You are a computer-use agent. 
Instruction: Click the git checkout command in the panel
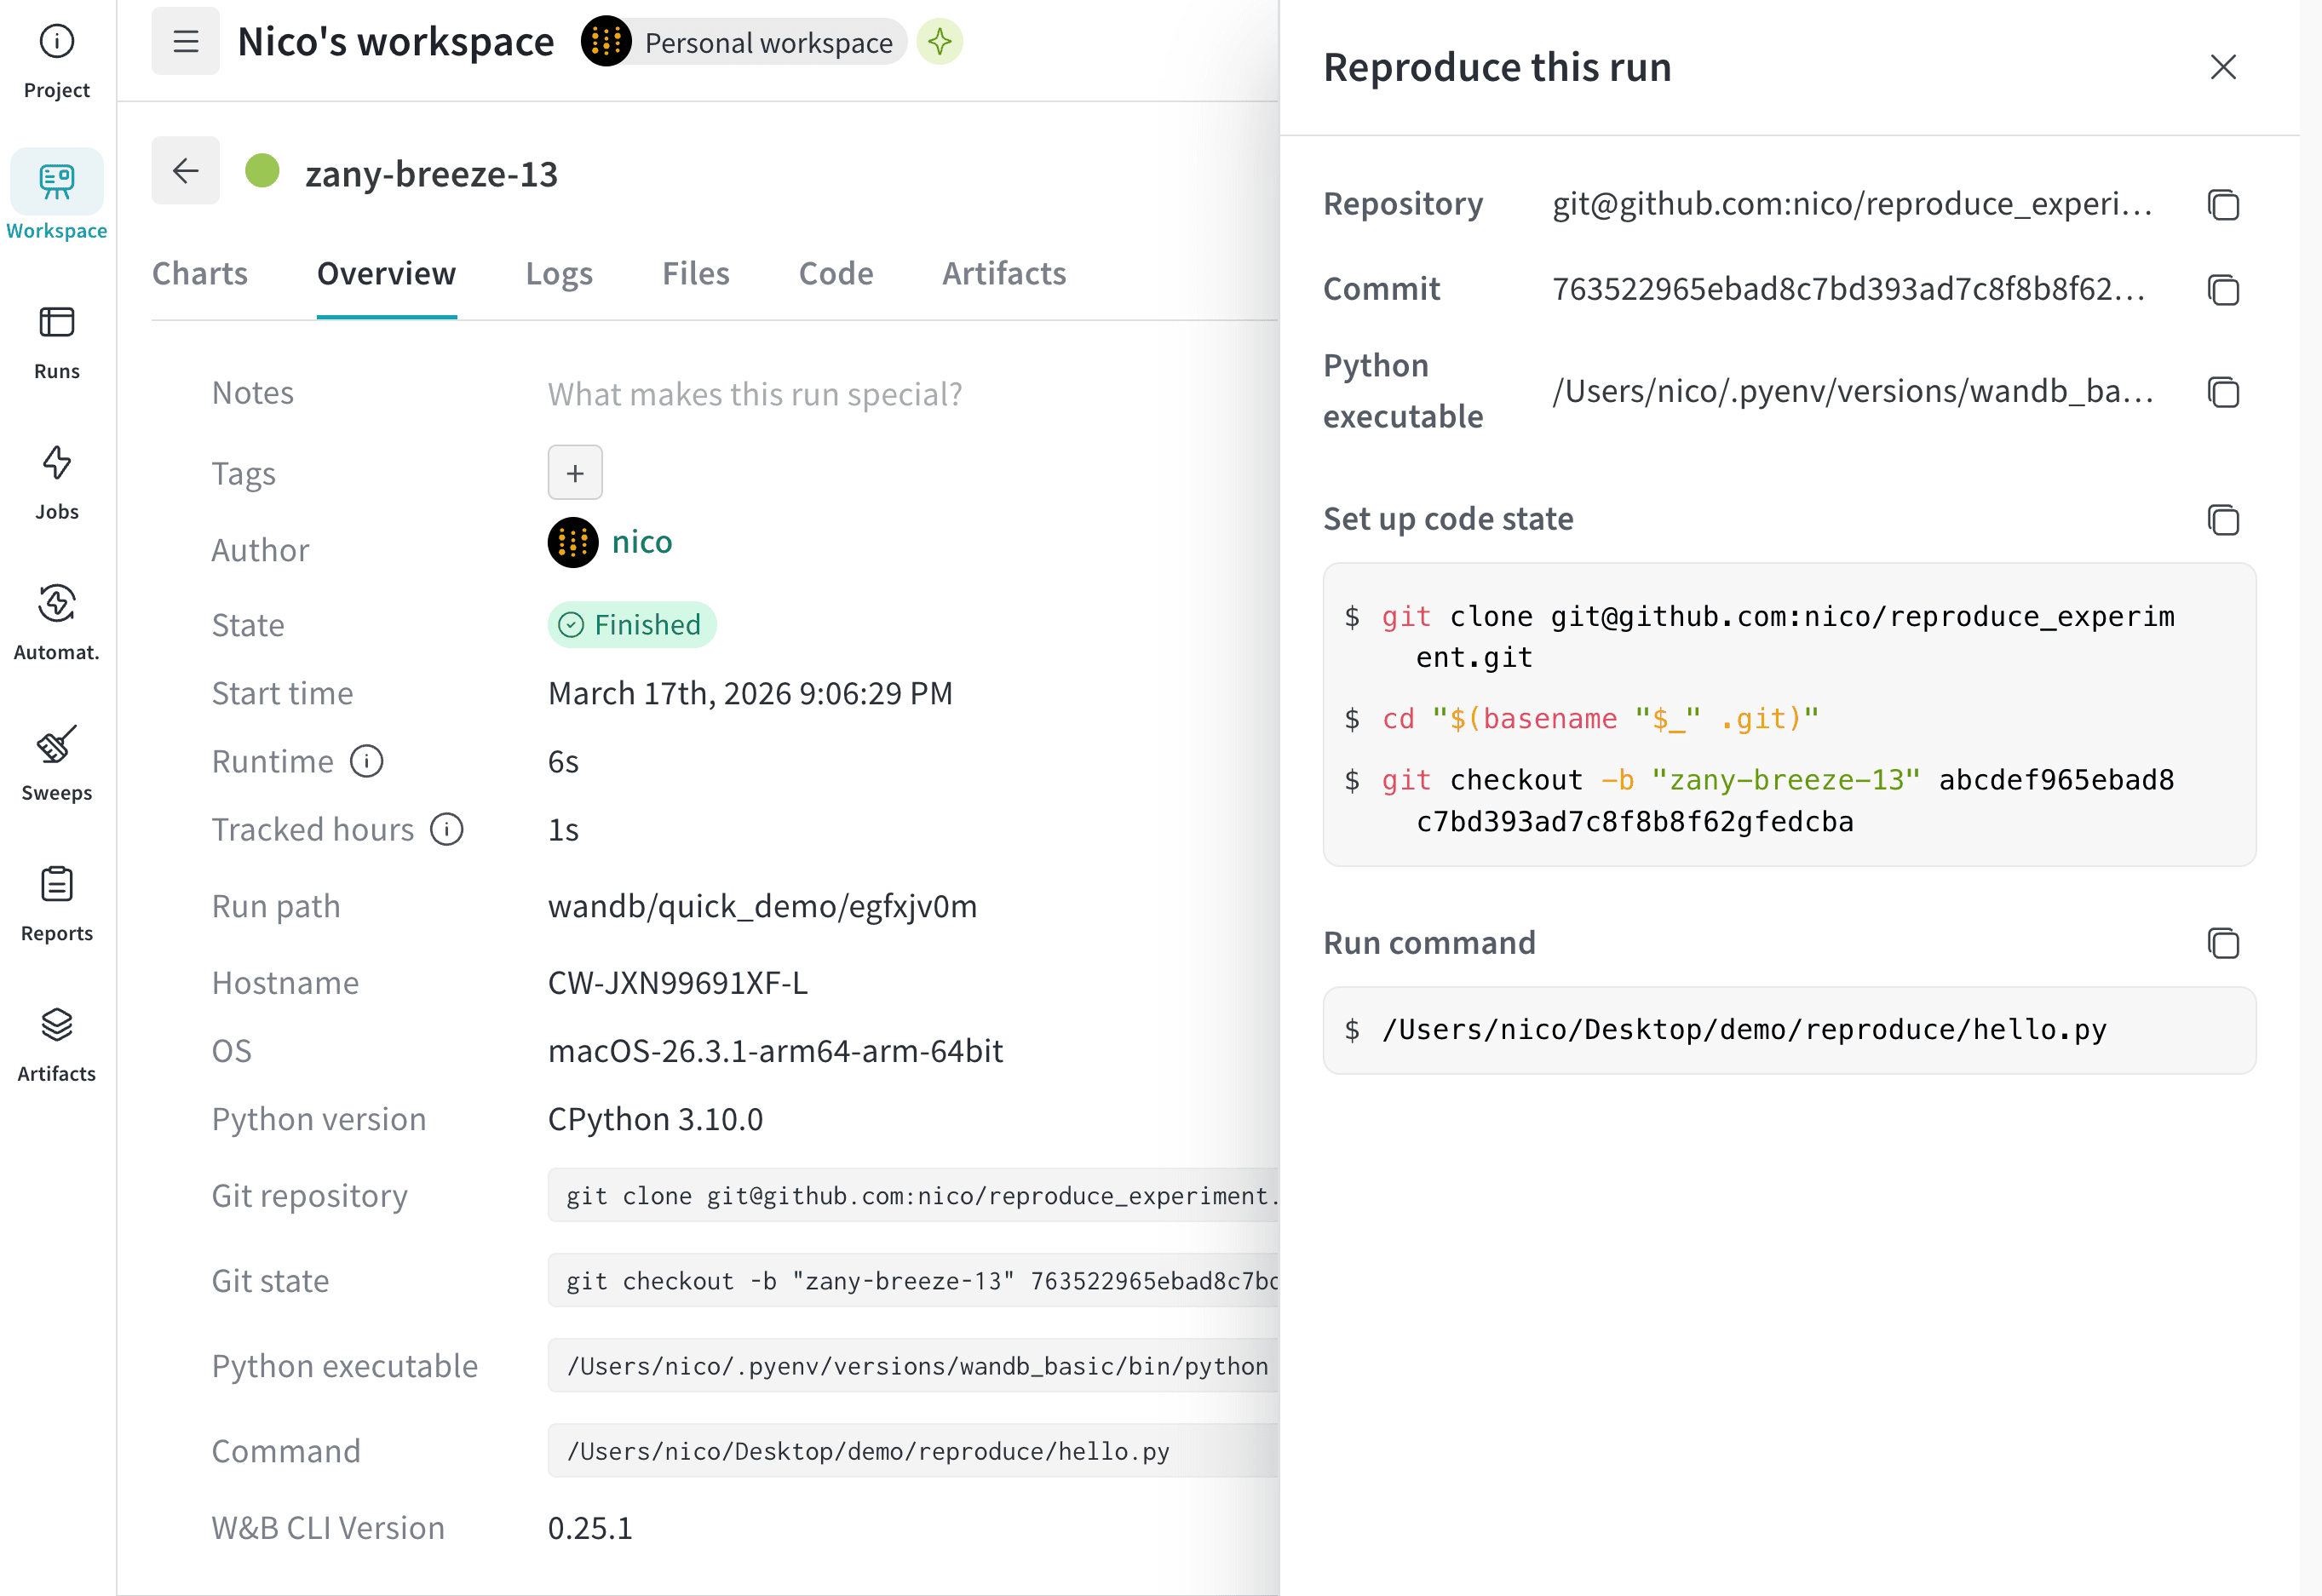[x=1778, y=801]
